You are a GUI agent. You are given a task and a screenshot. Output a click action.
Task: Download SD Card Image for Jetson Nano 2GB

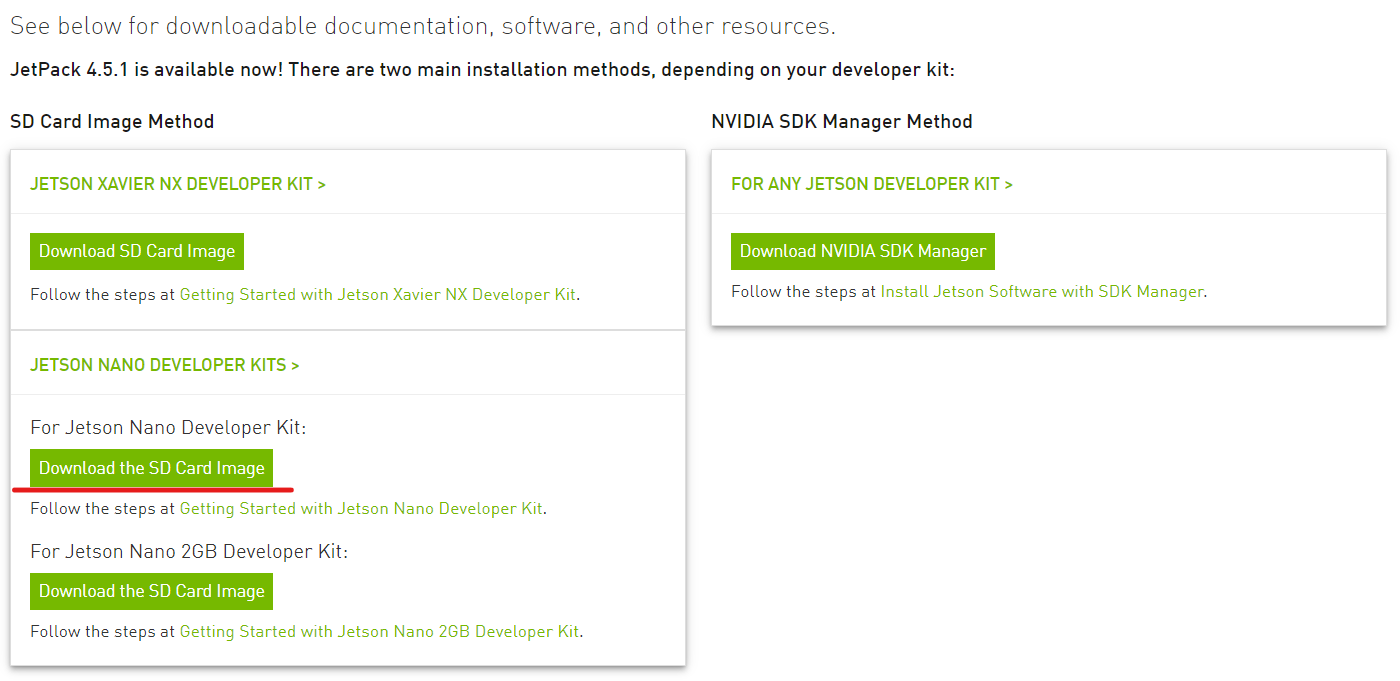[152, 591]
